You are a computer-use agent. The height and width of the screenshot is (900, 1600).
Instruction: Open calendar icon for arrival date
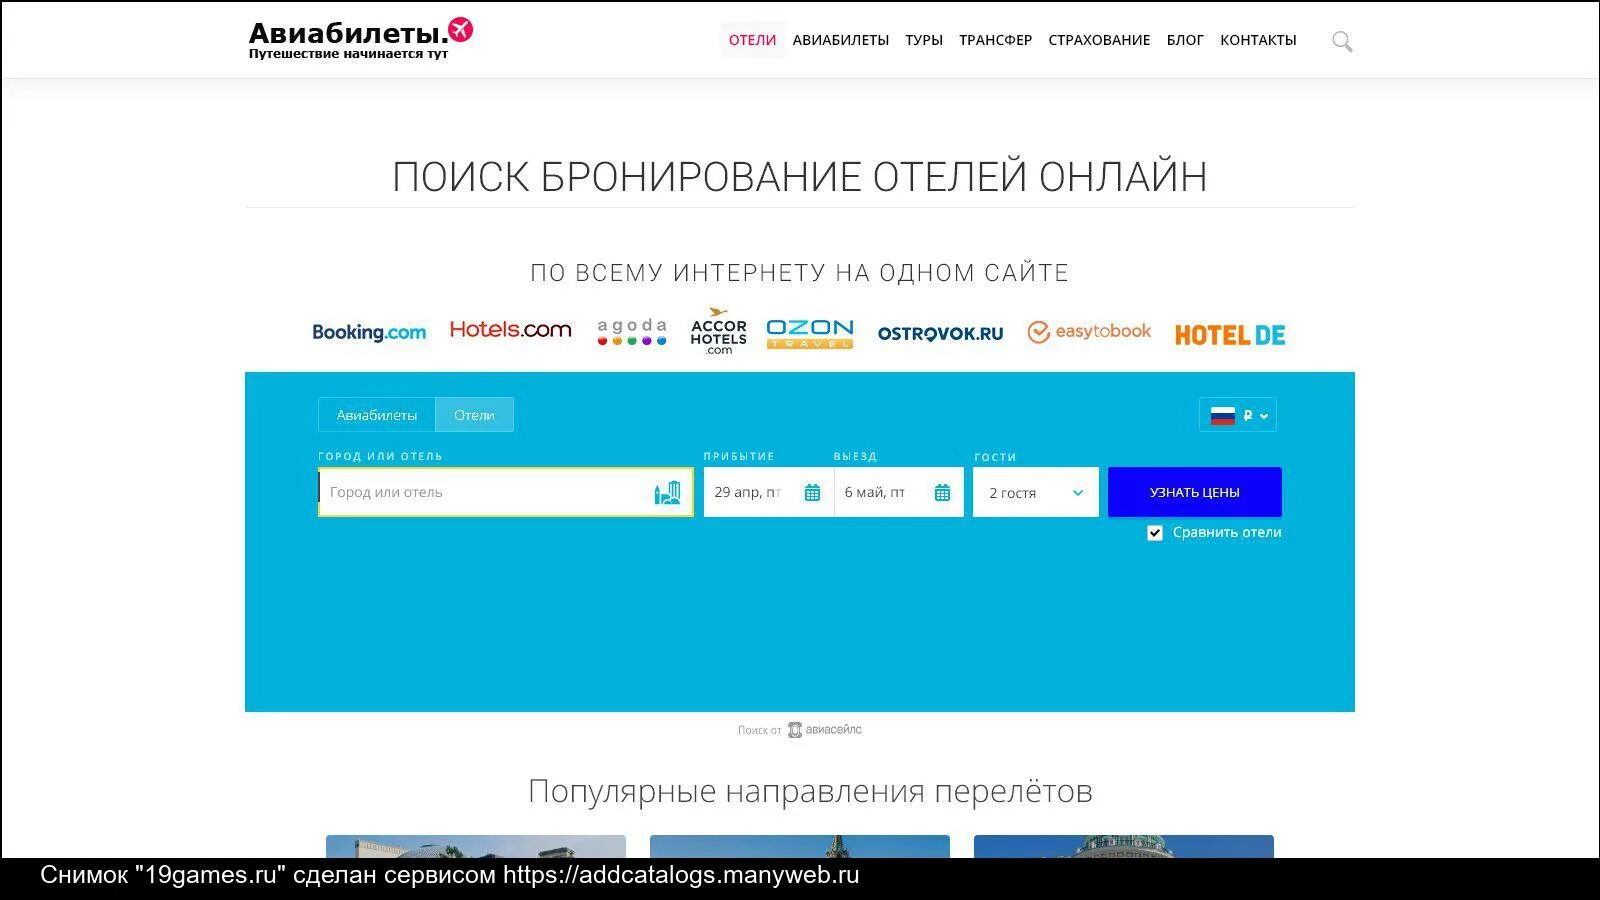(x=812, y=493)
